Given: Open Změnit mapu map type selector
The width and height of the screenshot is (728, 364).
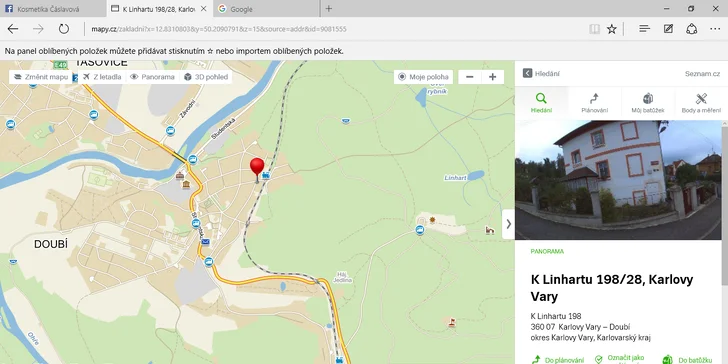Looking at the screenshot, I should click(x=41, y=77).
